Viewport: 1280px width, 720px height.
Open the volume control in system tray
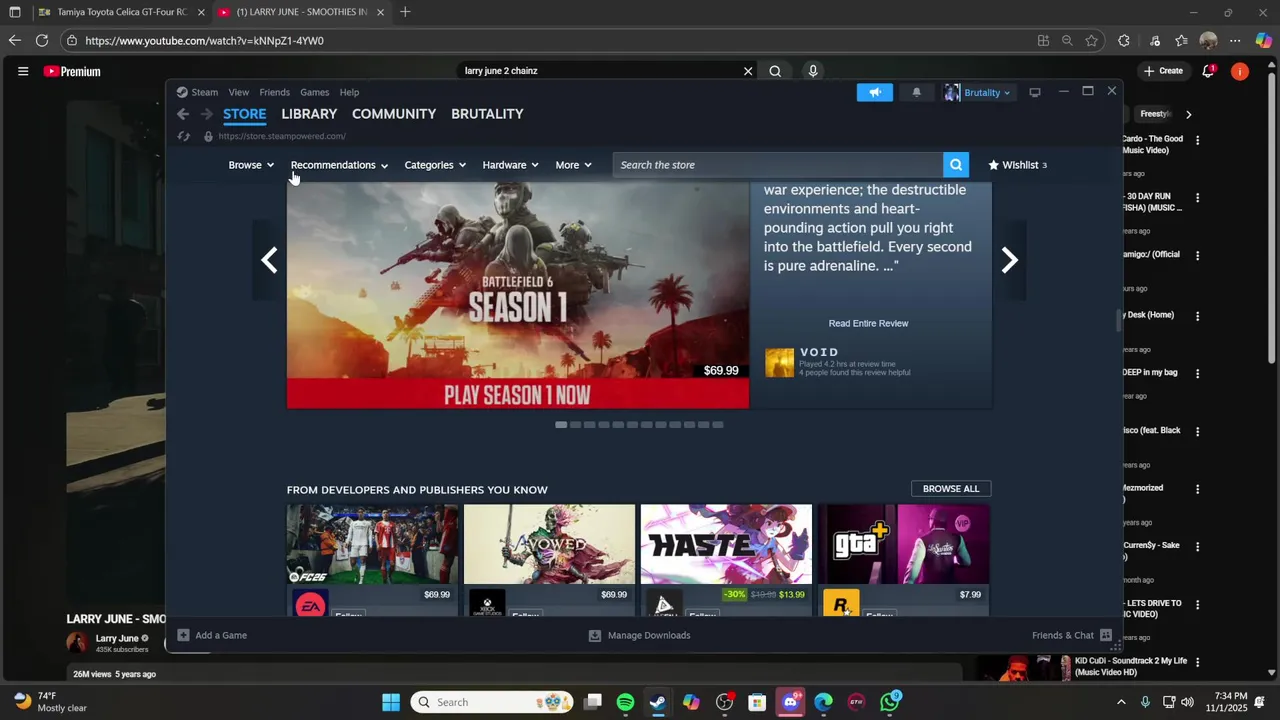click(x=1187, y=702)
